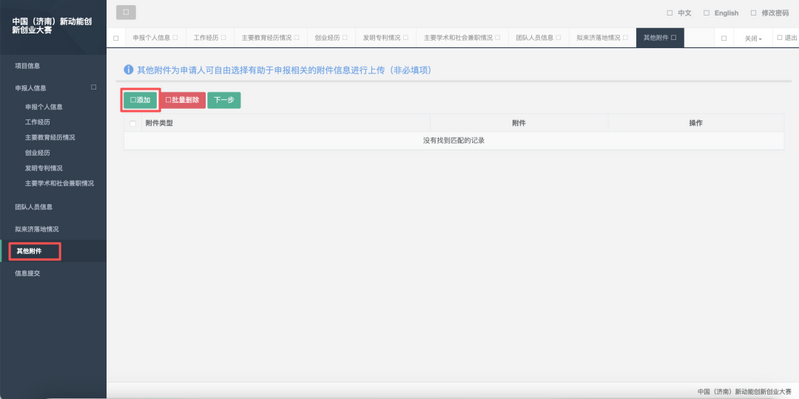Close the 主要教育经历情况 tab via its close icon
799x399 pixels.
(296, 37)
